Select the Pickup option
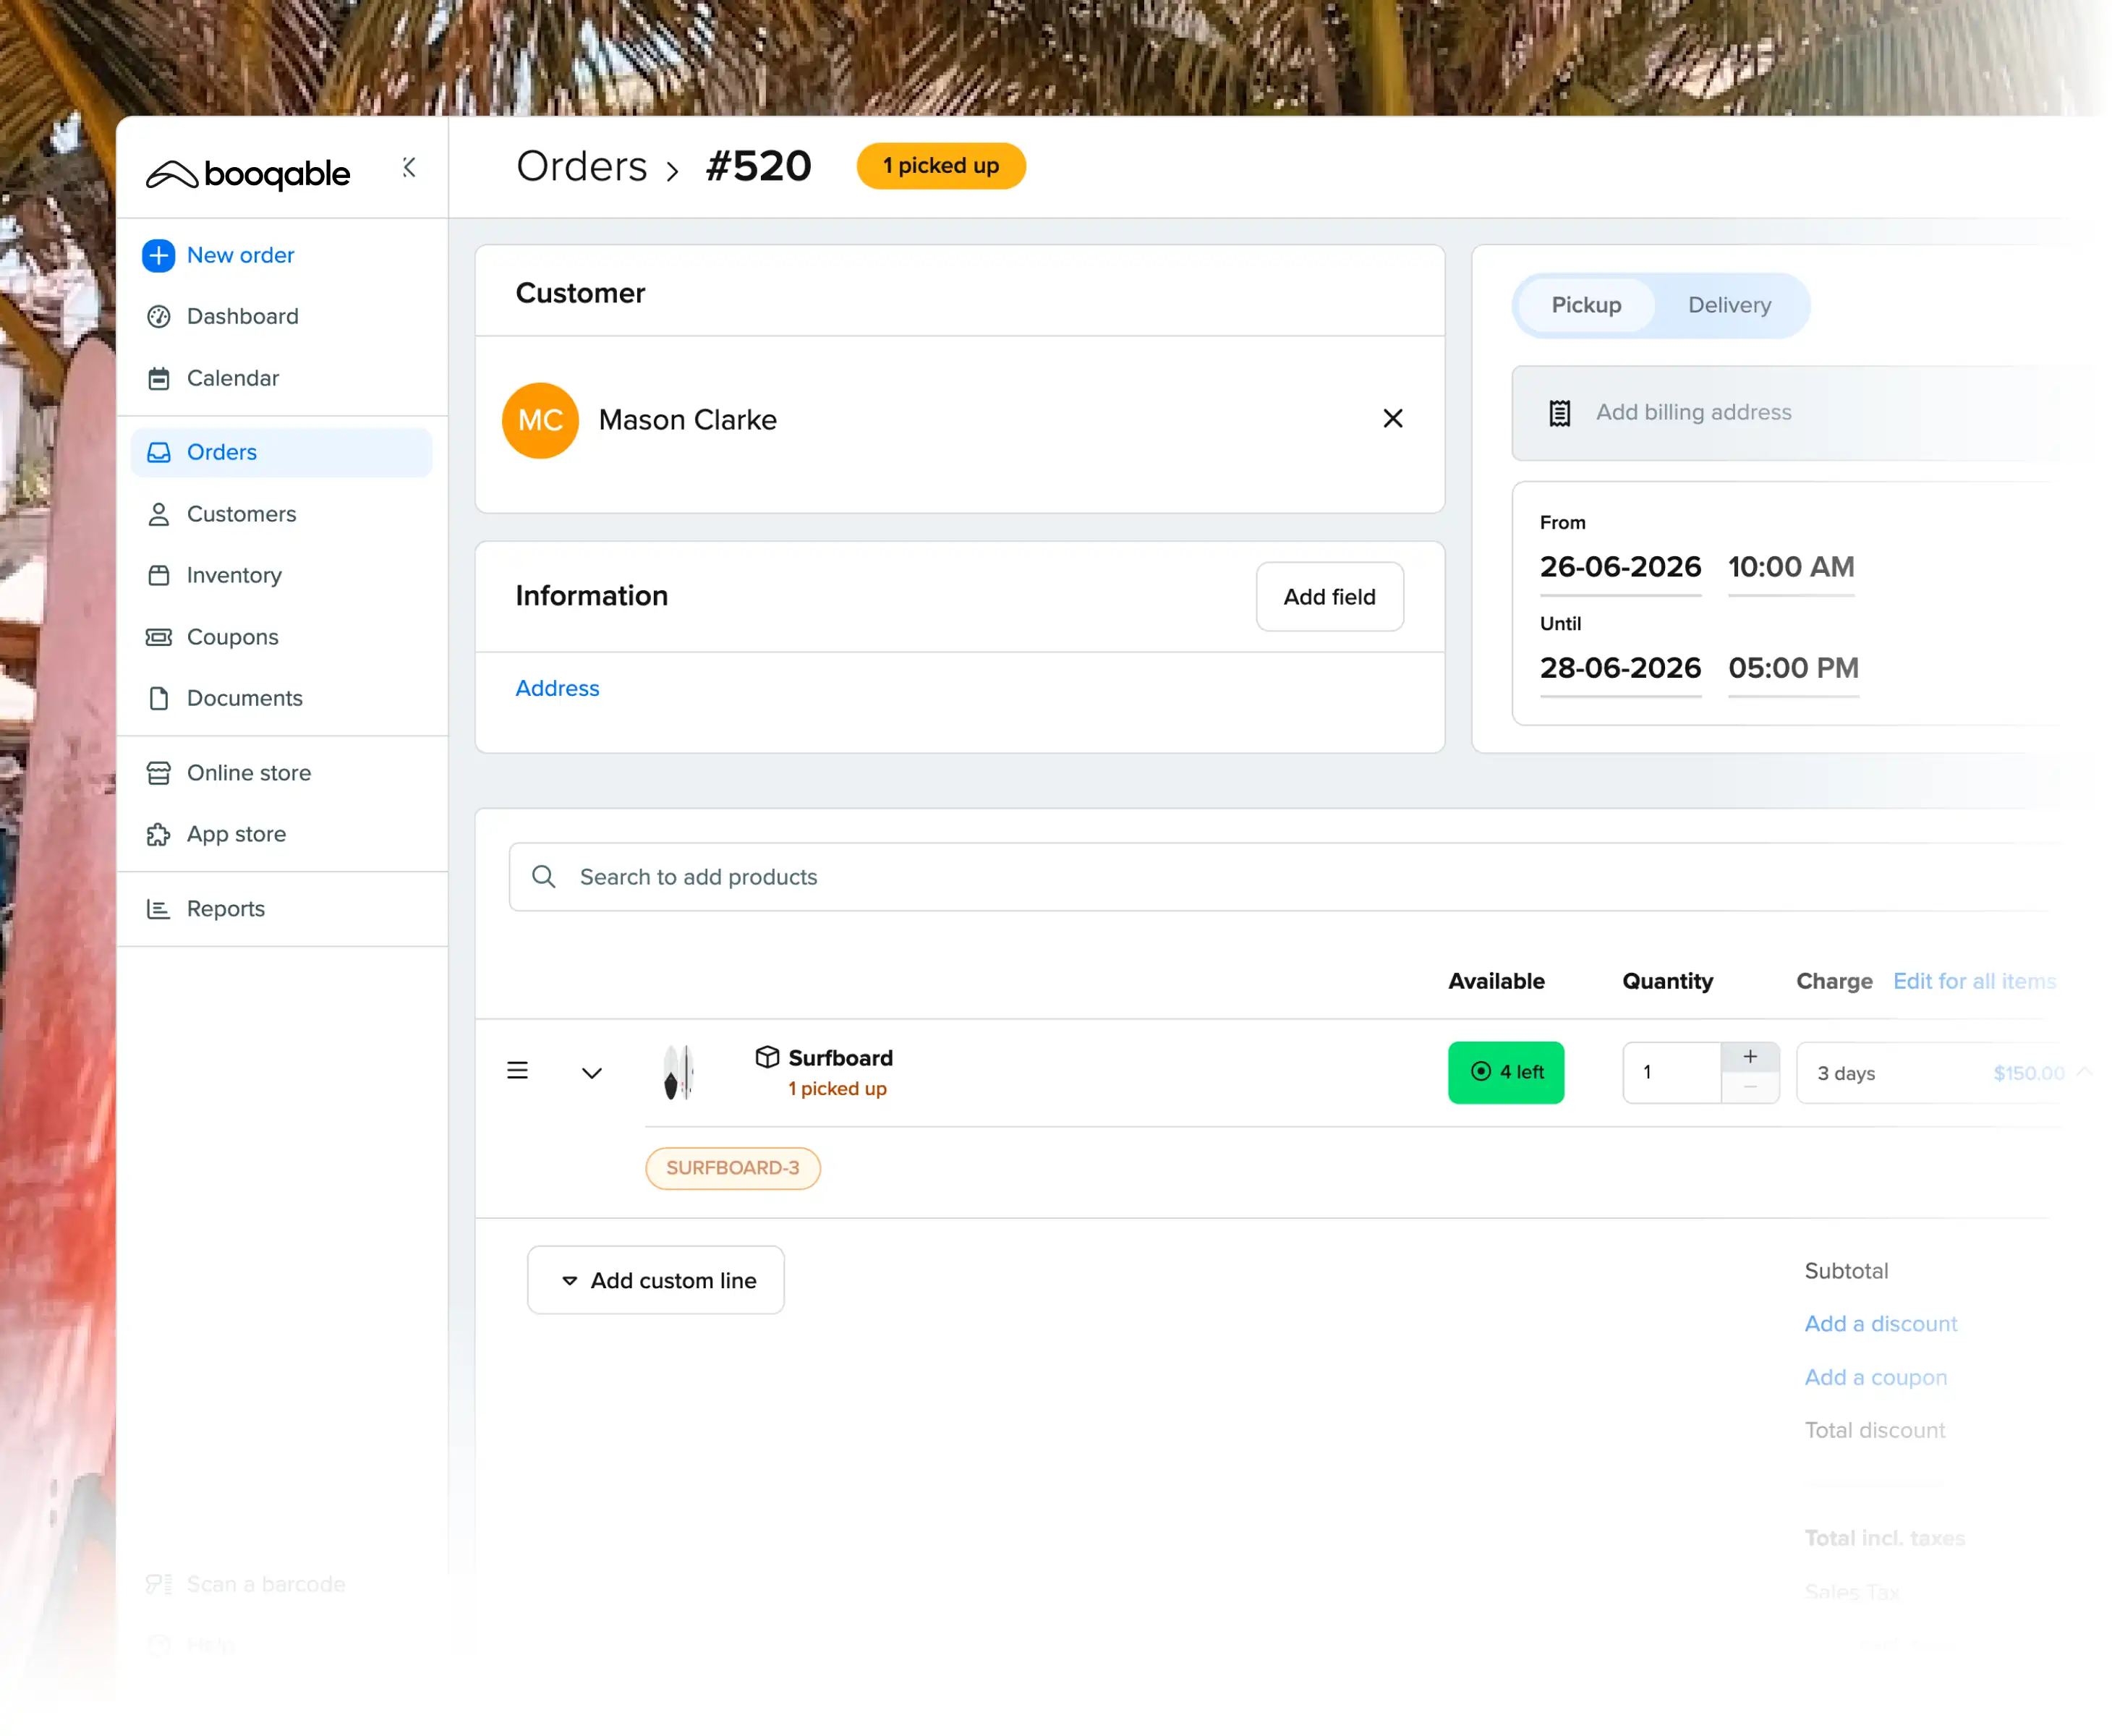The image size is (2112, 1736). [1586, 305]
